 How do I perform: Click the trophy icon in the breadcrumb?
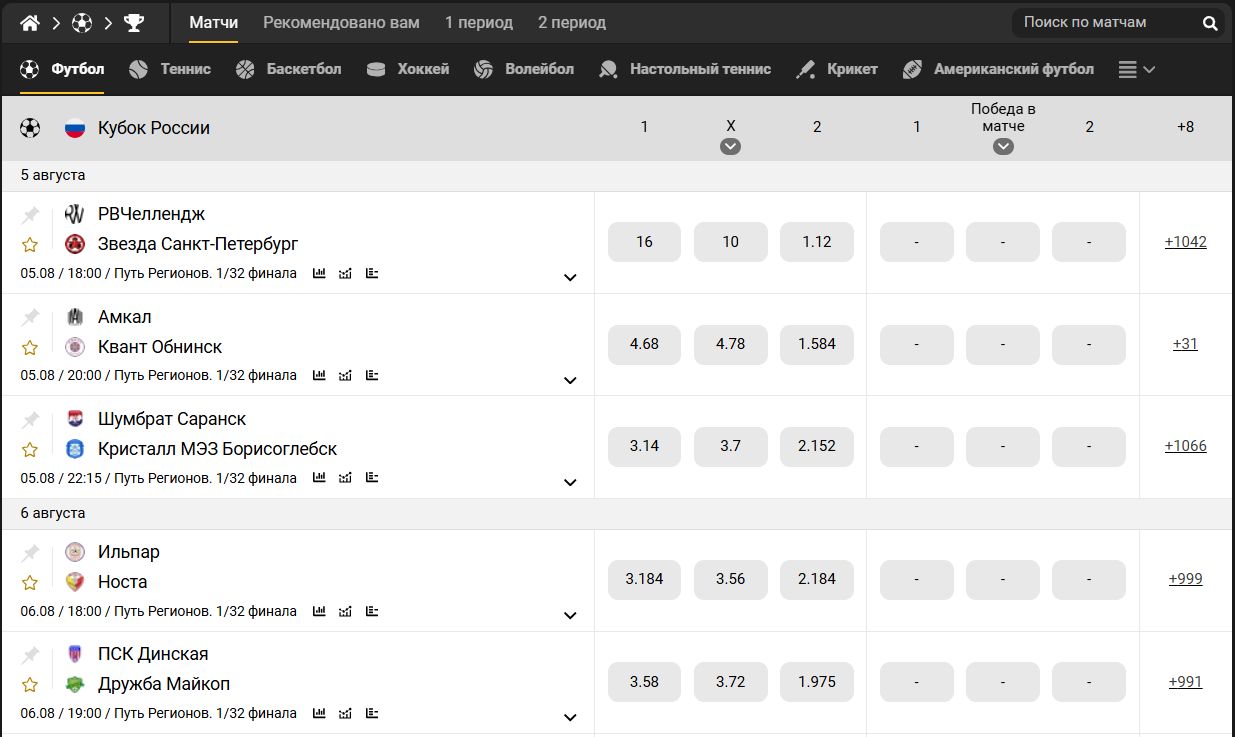pyautogui.click(x=133, y=23)
